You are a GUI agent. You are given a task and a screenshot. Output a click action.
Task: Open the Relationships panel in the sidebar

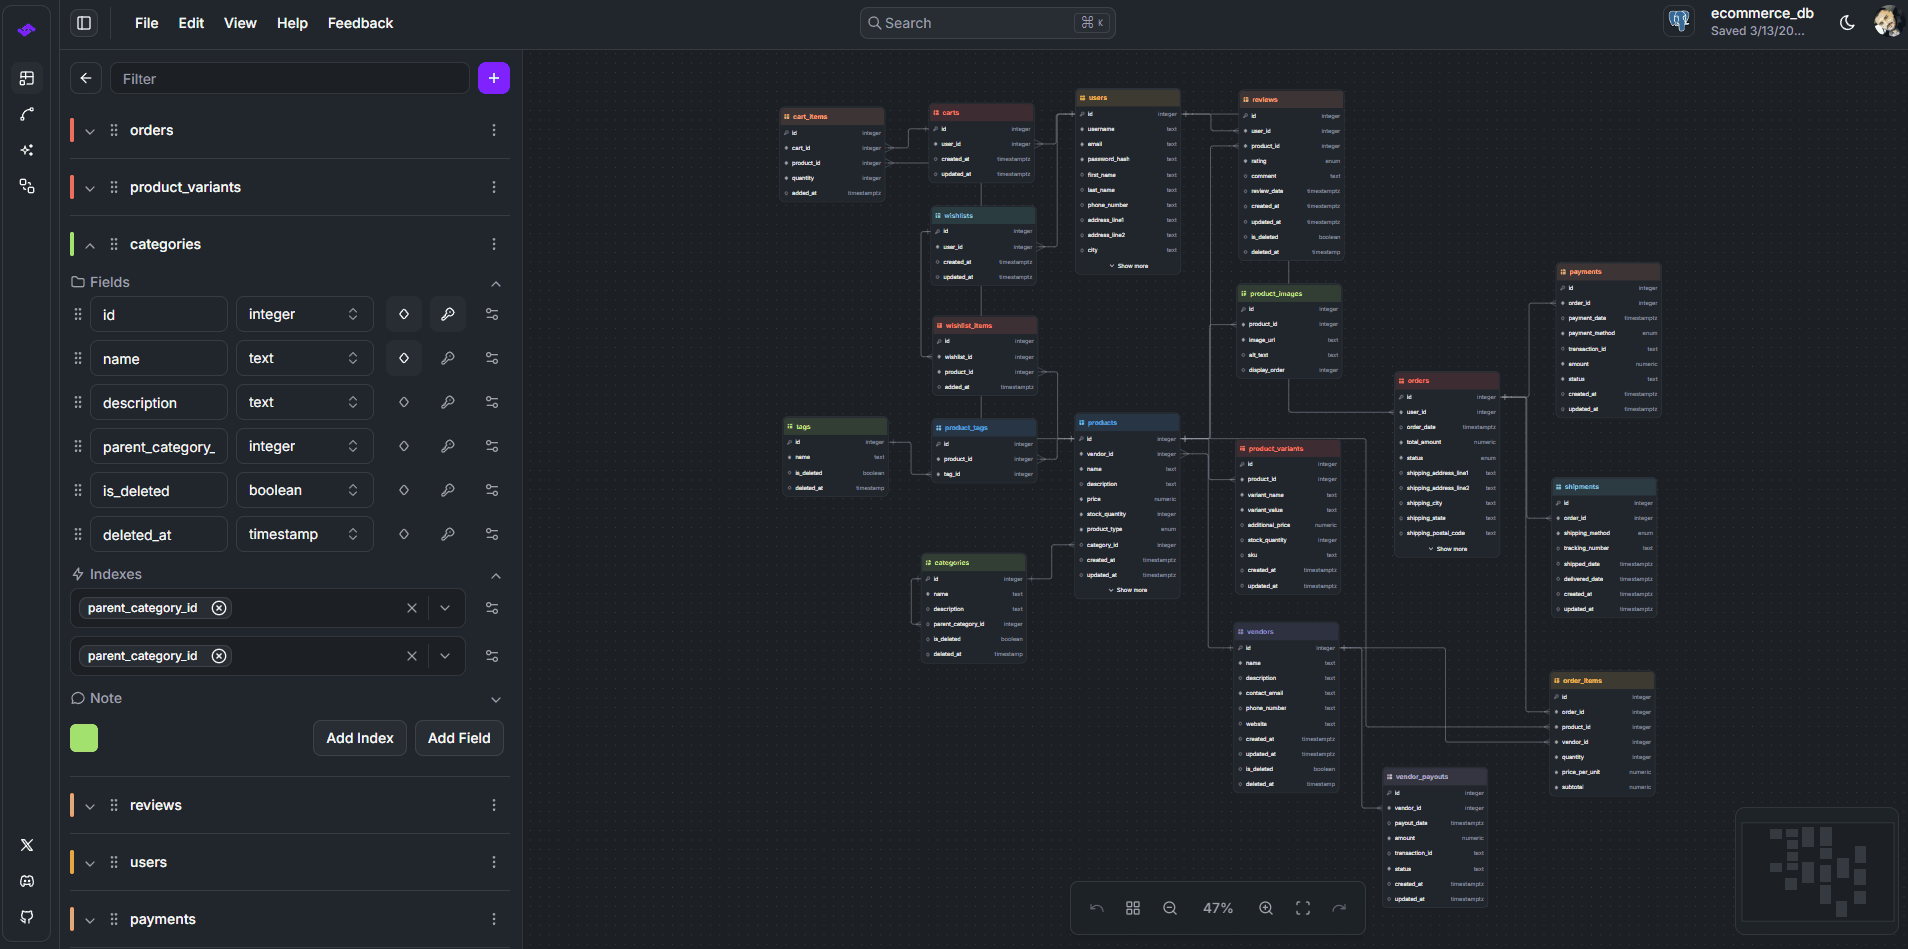pyautogui.click(x=28, y=114)
